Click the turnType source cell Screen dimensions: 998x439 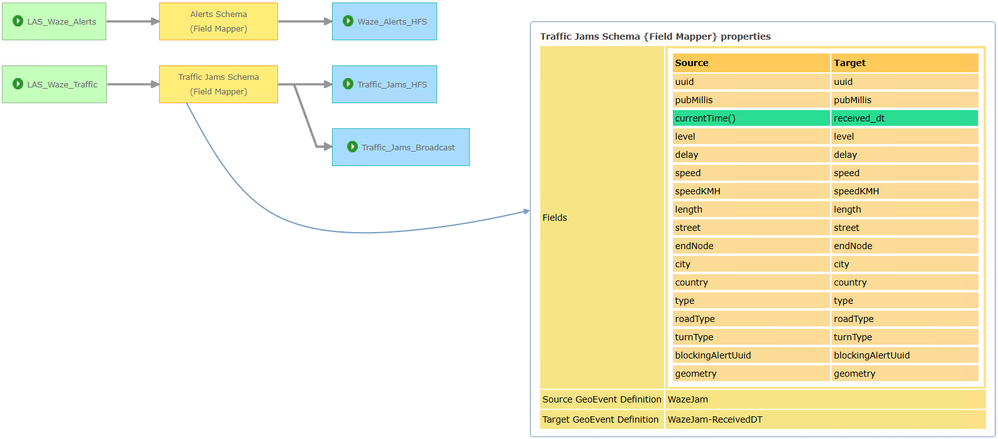(x=752, y=337)
